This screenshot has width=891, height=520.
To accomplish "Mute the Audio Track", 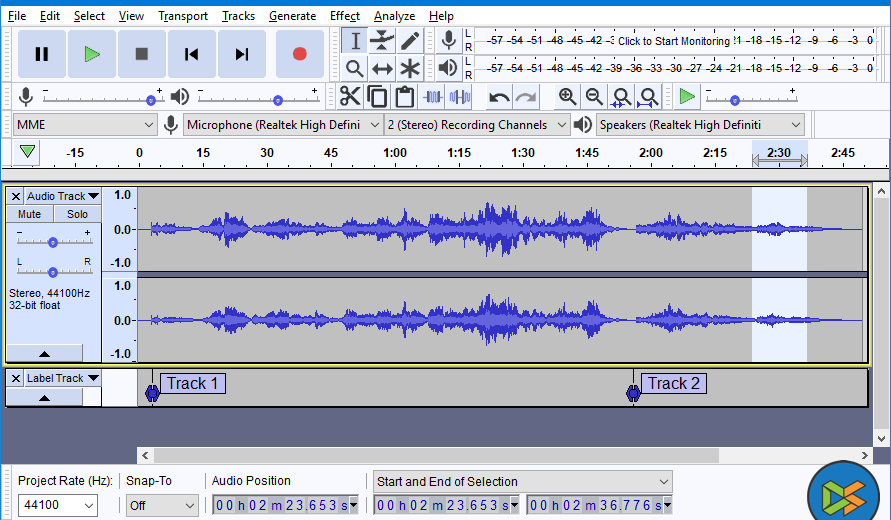I will point(29,214).
